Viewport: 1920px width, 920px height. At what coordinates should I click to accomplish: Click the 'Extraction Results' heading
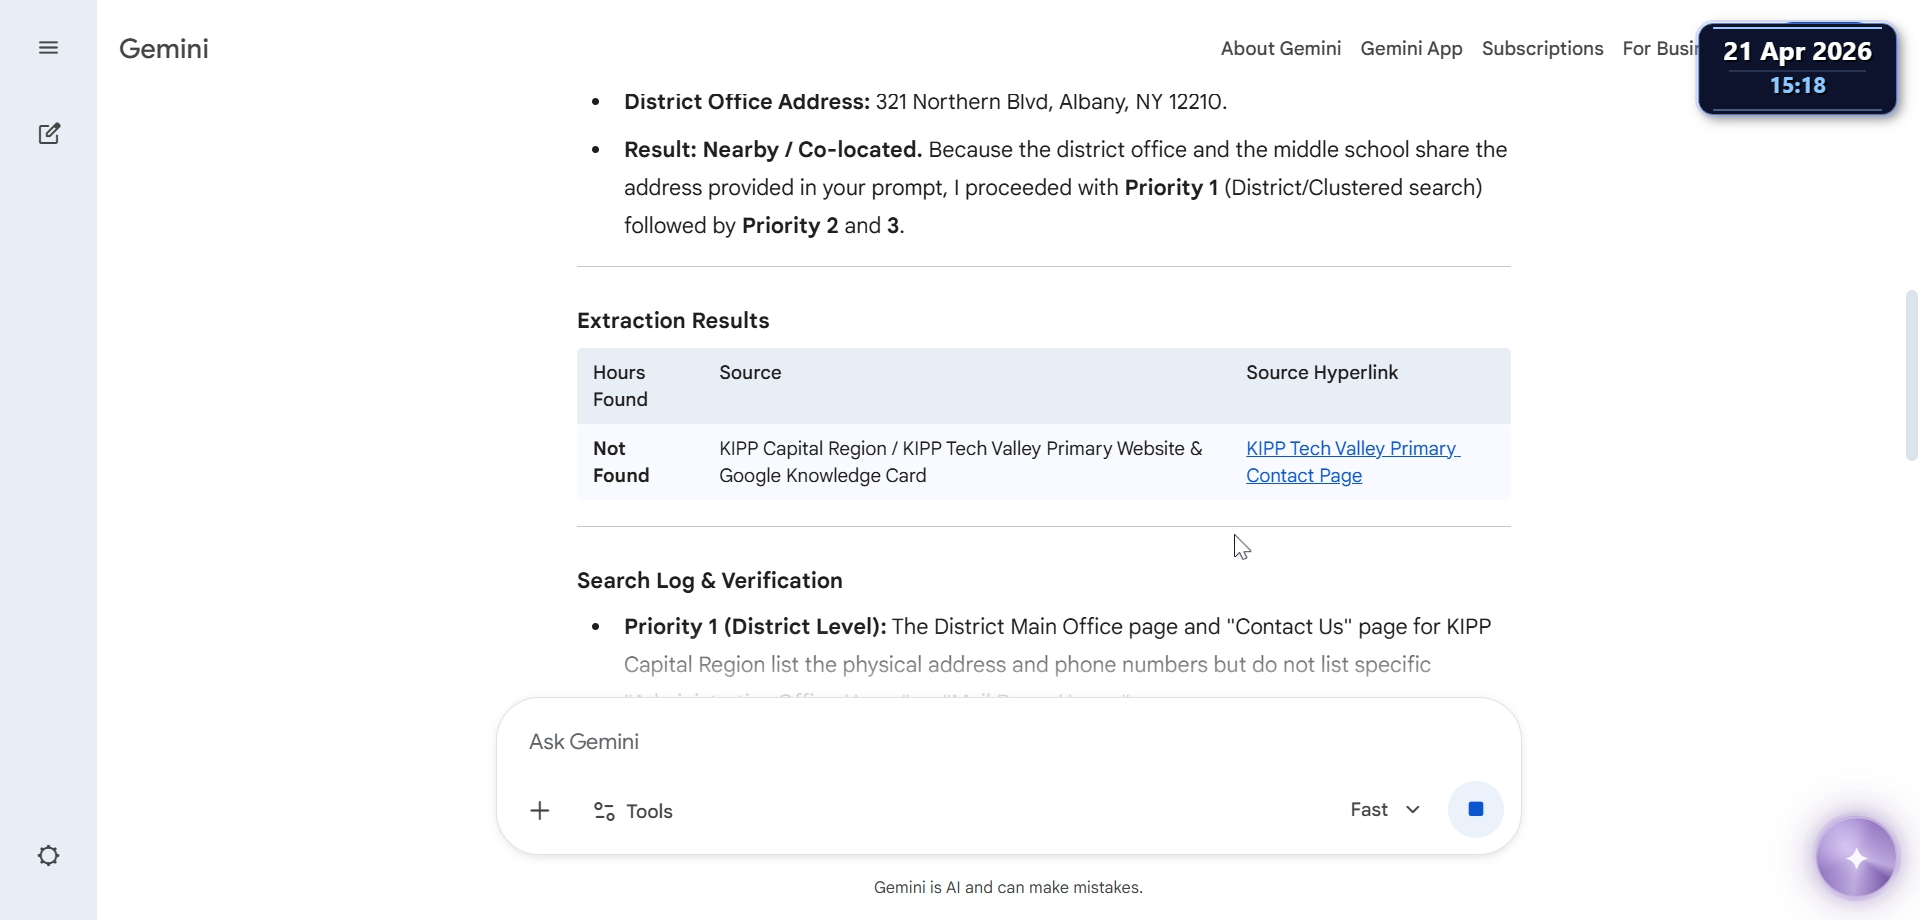coord(673,321)
